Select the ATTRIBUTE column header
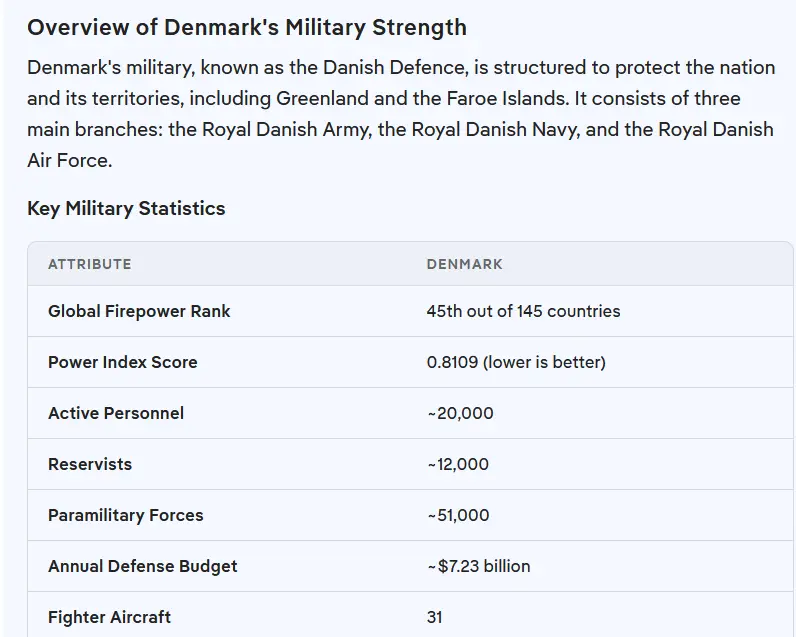Image resolution: width=796 pixels, height=637 pixels. [x=89, y=264]
